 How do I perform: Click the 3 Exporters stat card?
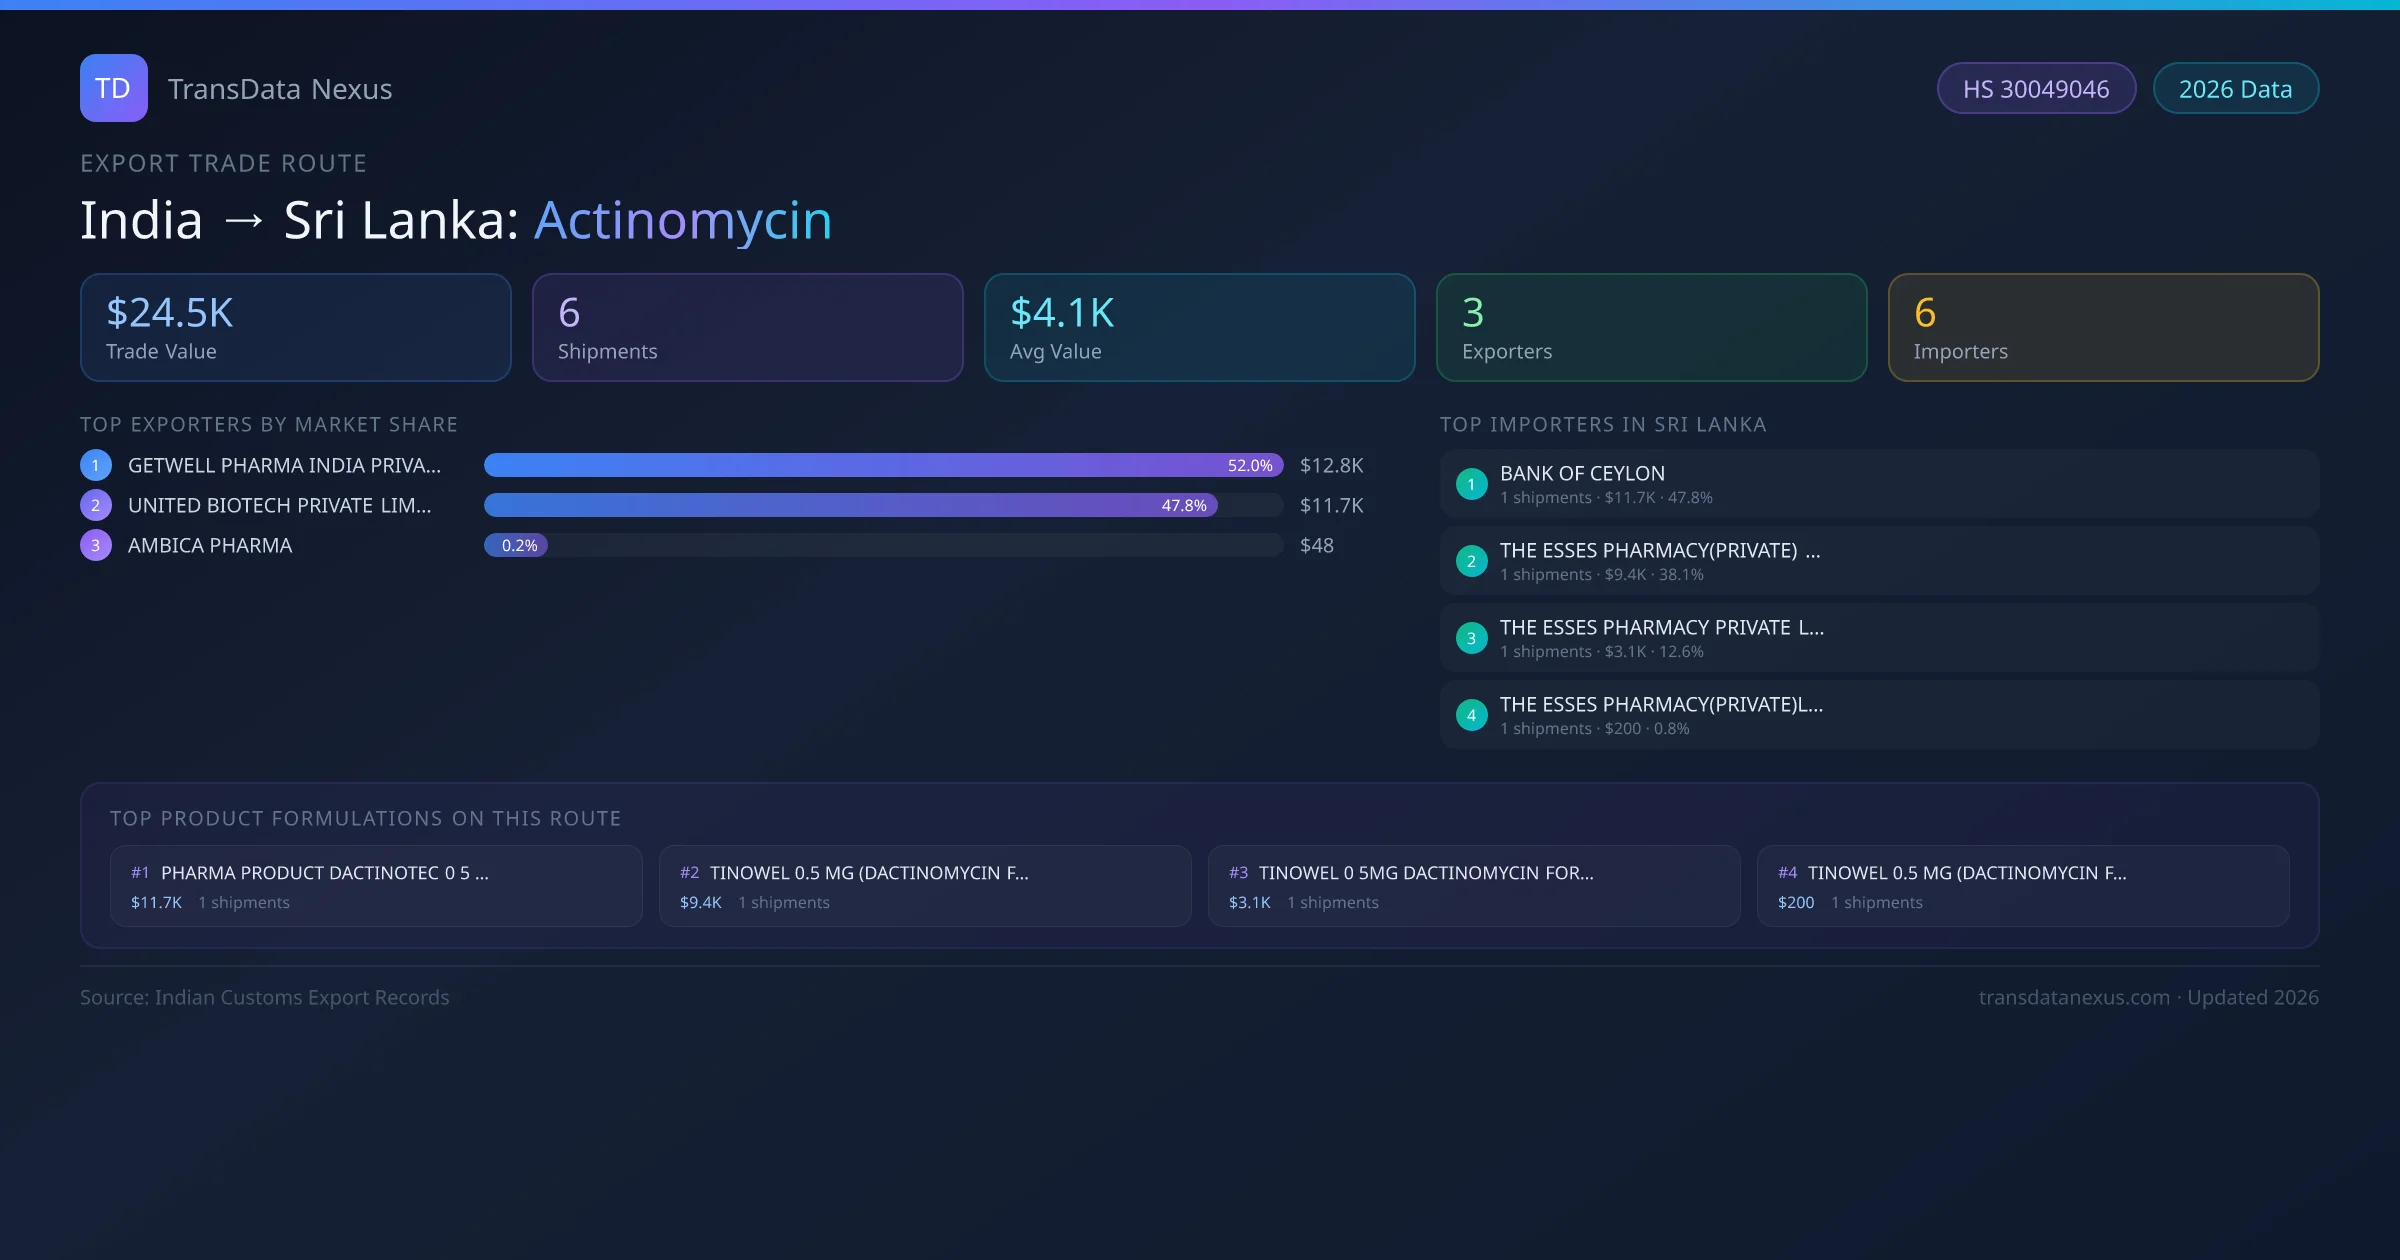pyautogui.click(x=1651, y=328)
